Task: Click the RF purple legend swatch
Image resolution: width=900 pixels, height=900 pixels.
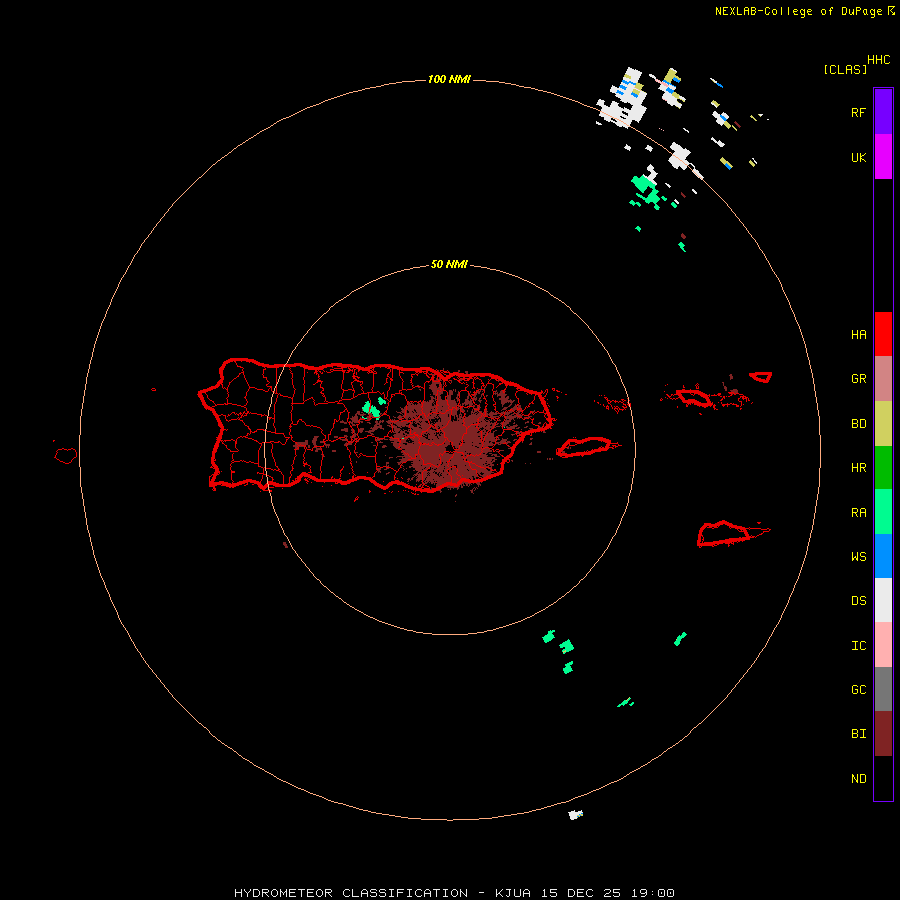Action: (883, 112)
